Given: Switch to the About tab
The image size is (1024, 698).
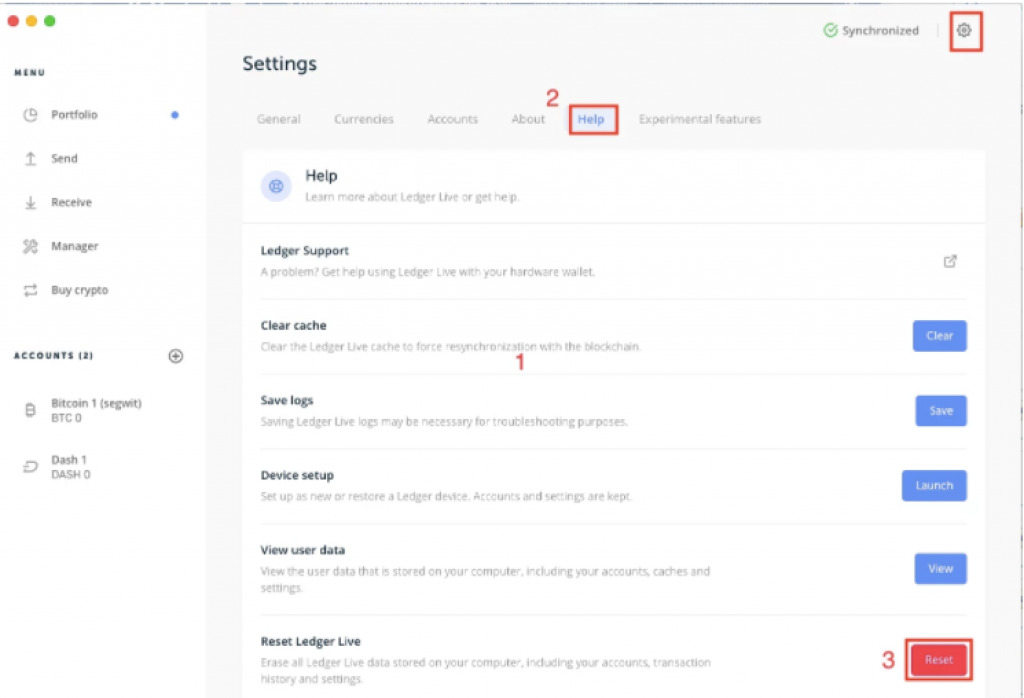Looking at the screenshot, I should (x=528, y=119).
